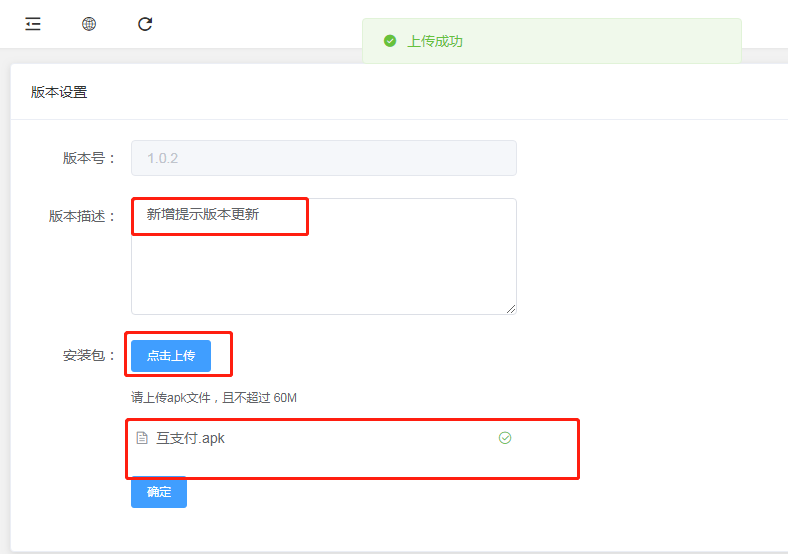Viewport: 788px width, 554px height.
Task: Click the green check icon in 上传成功 toast
Action: click(x=390, y=41)
